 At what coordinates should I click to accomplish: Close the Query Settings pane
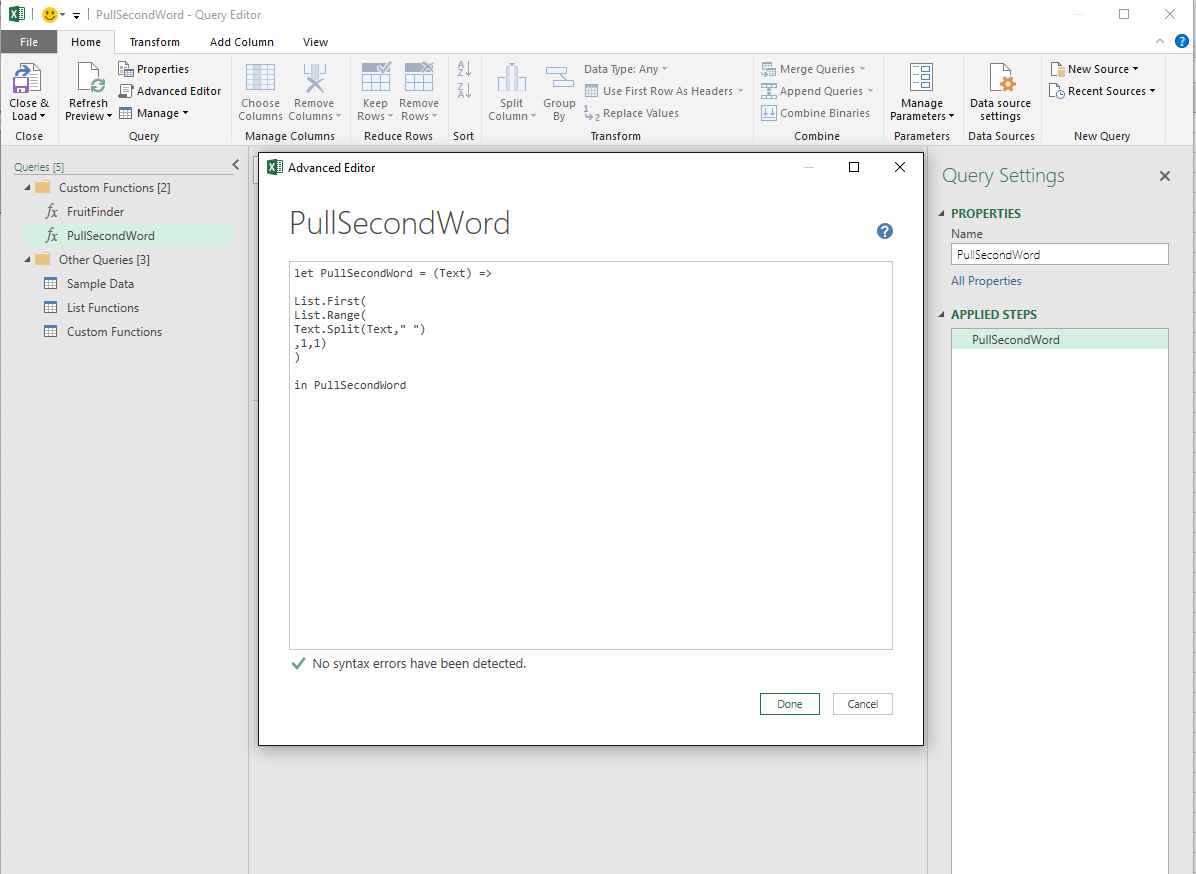pyautogui.click(x=1165, y=176)
